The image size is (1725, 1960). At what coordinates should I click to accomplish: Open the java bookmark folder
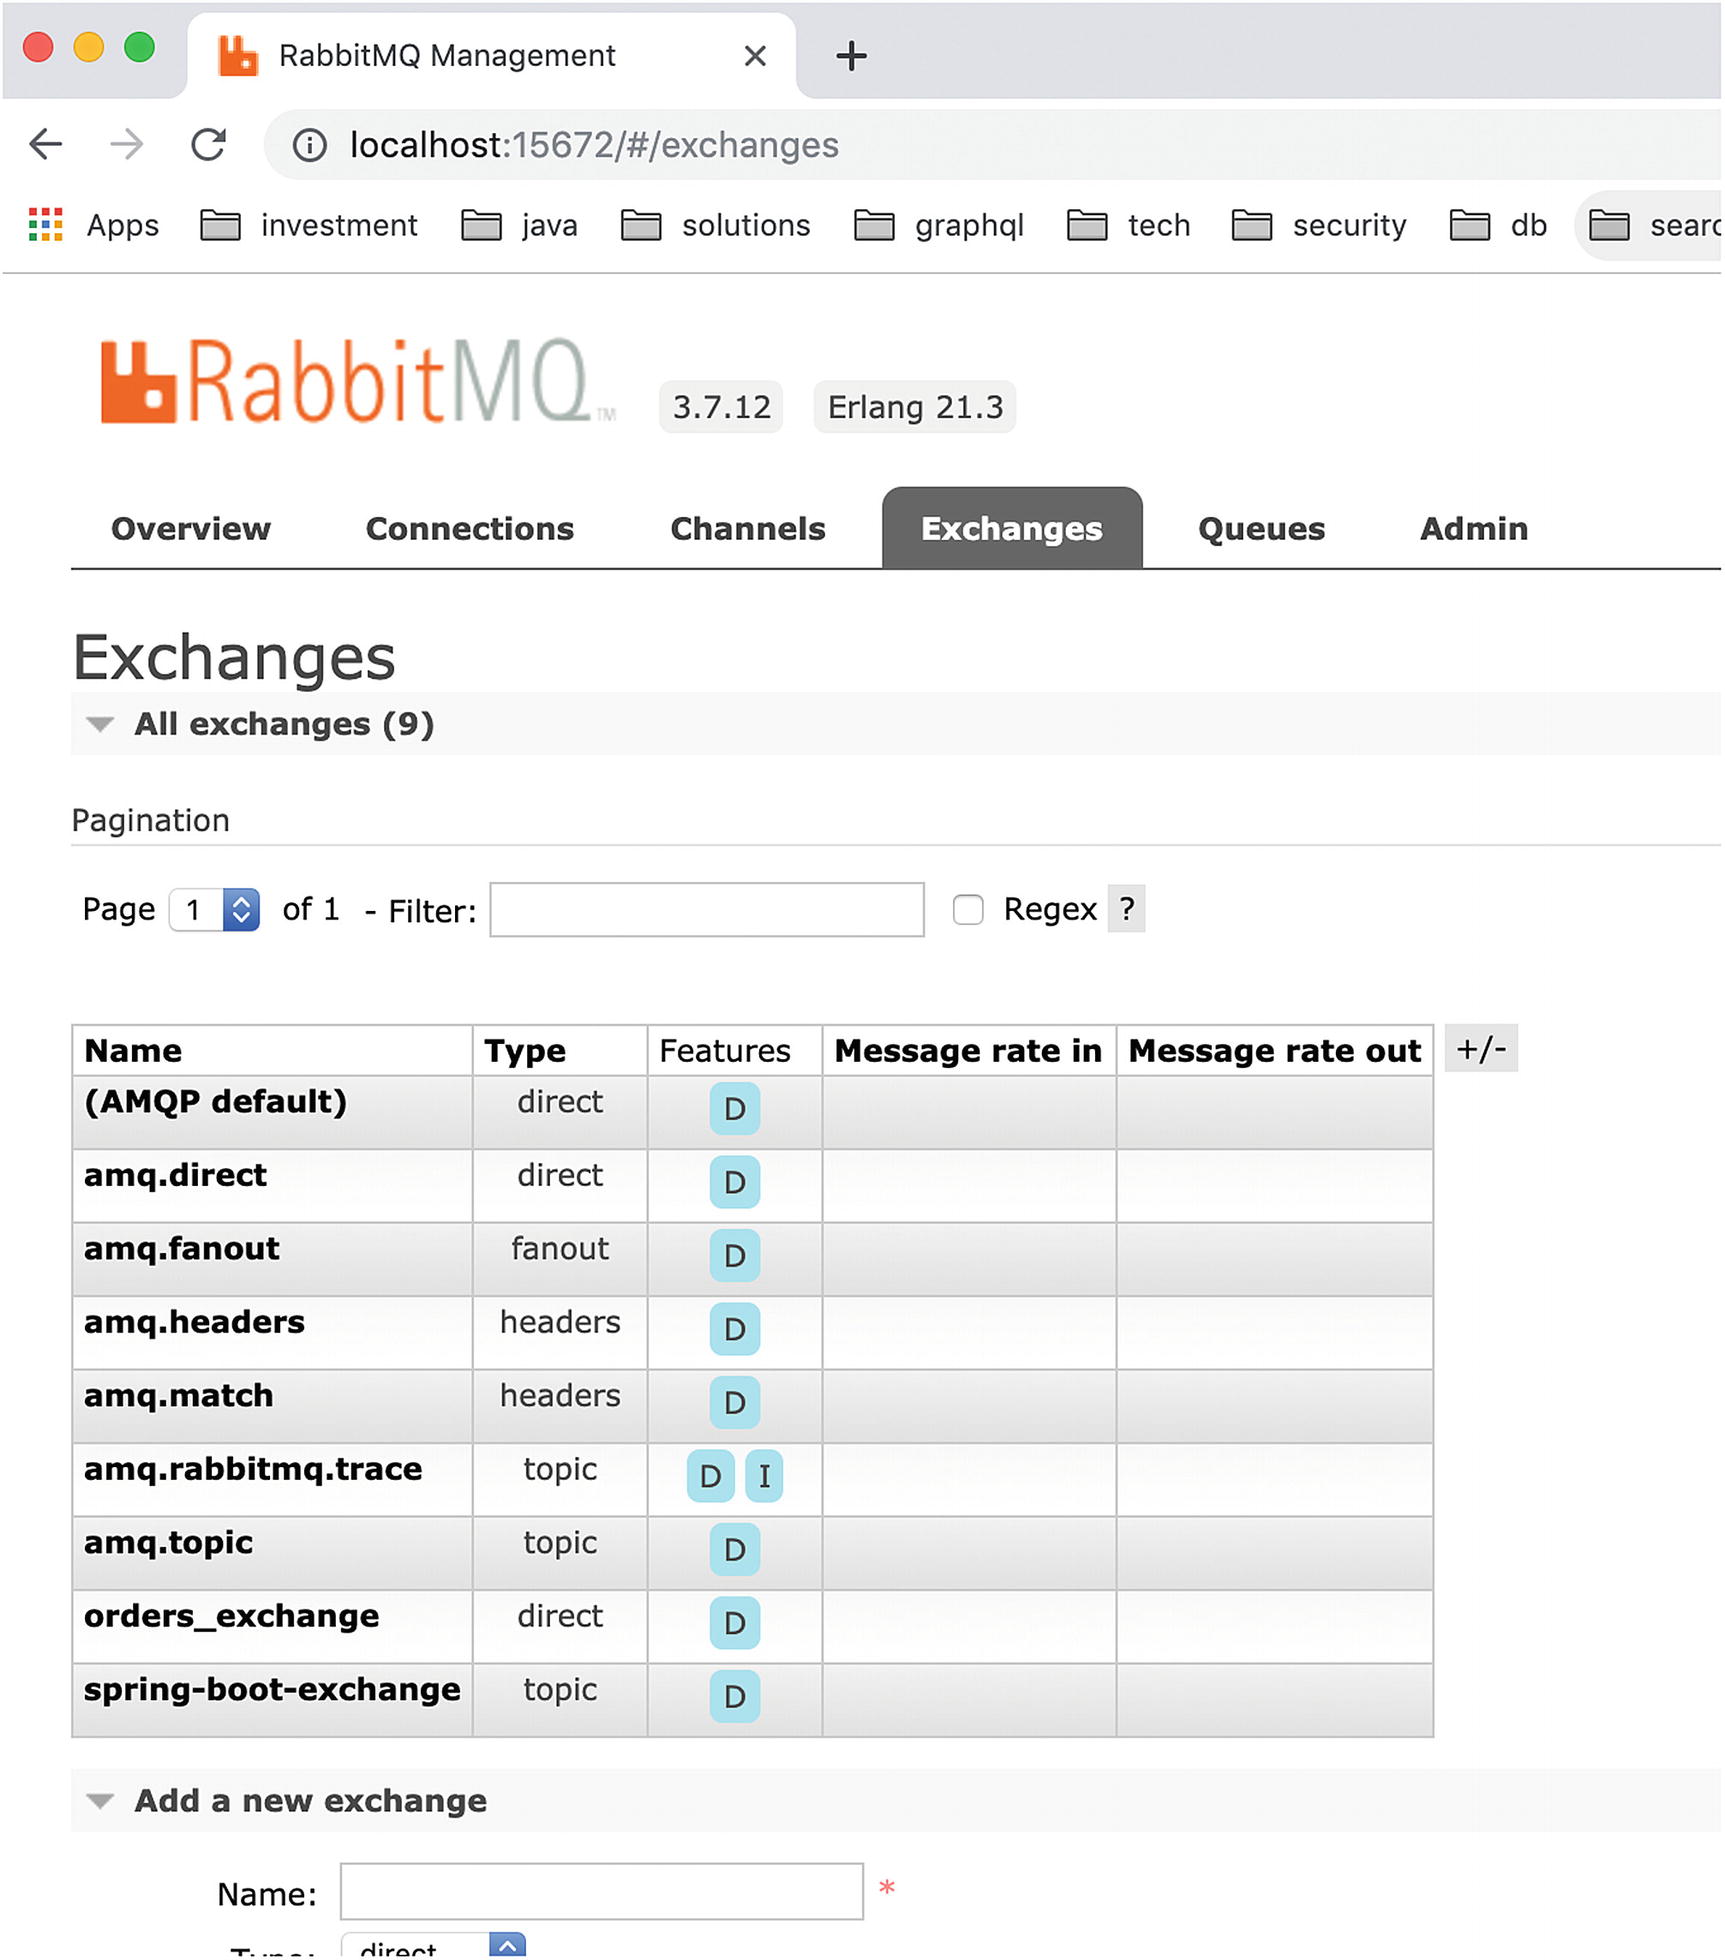519,225
